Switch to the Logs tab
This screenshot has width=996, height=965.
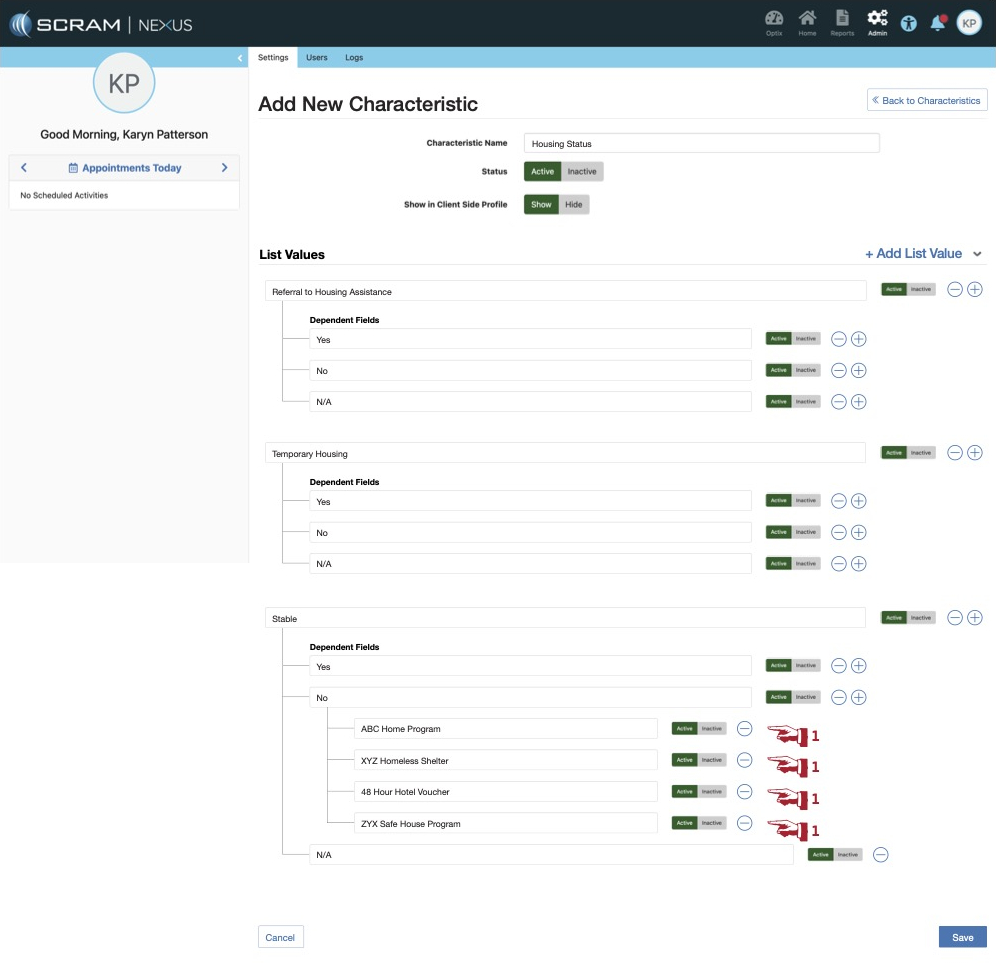354,58
